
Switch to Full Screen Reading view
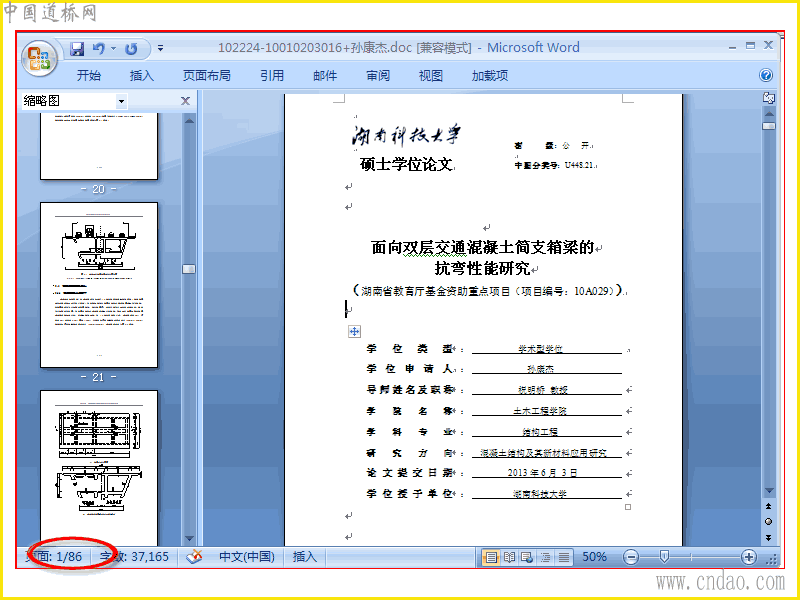(509, 557)
